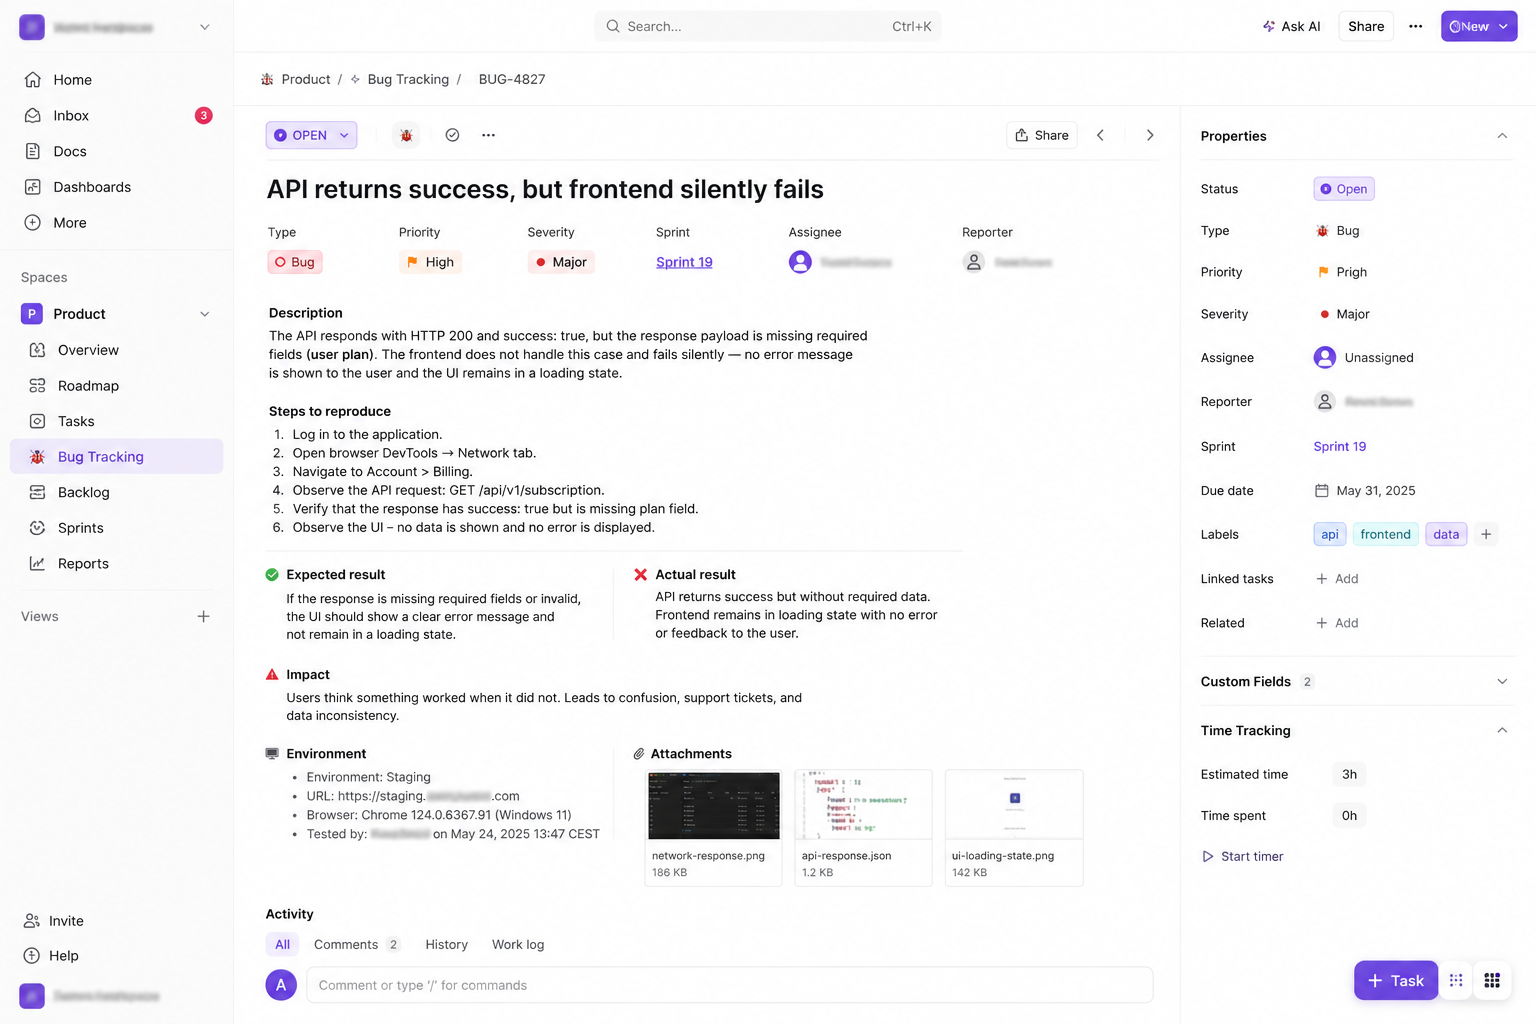The width and height of the screenshot is (1536, 1024).
Task: Open the nine-dot apps grid icon
Action: (1492, 981)
